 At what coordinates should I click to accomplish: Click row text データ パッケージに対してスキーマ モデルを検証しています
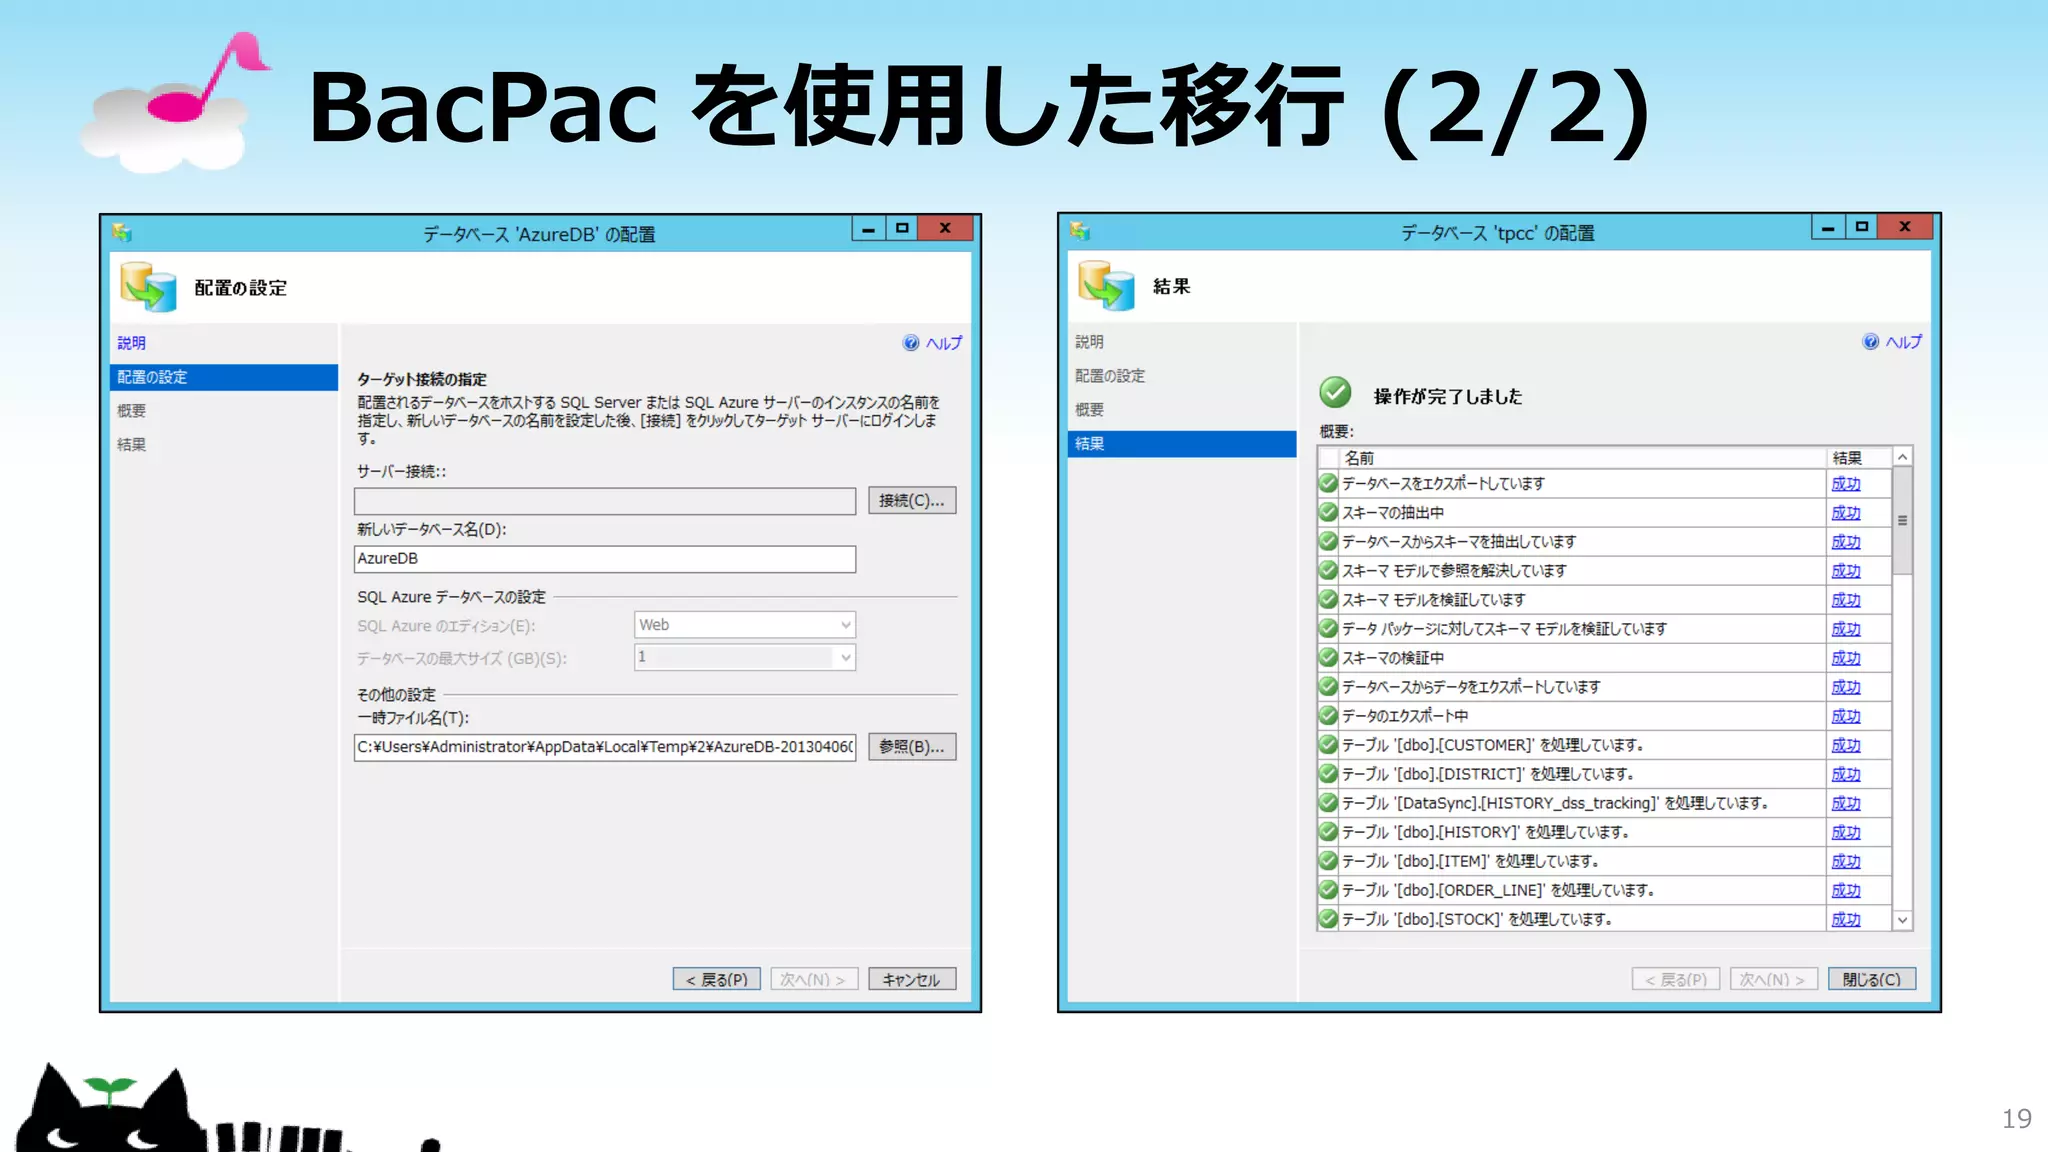click(x=1504, y=629)
